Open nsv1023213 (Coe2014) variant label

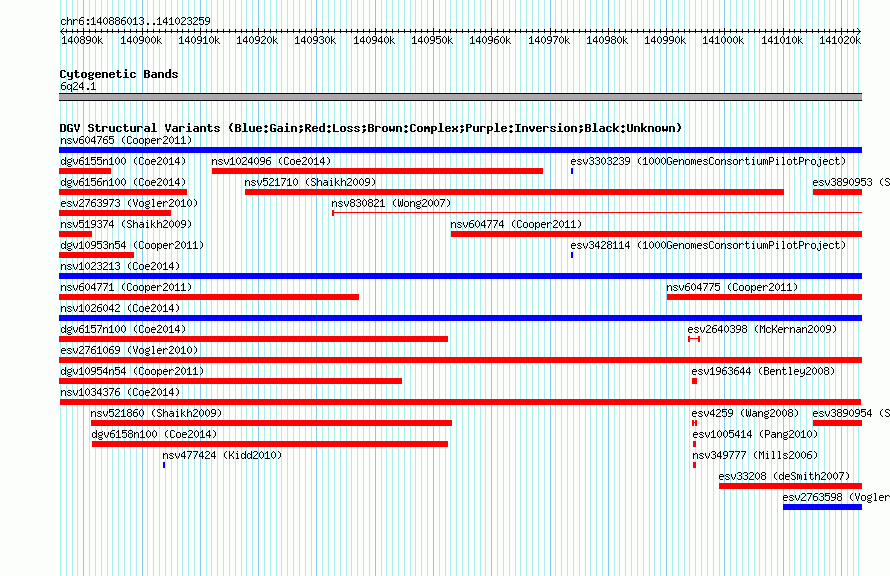120,266
